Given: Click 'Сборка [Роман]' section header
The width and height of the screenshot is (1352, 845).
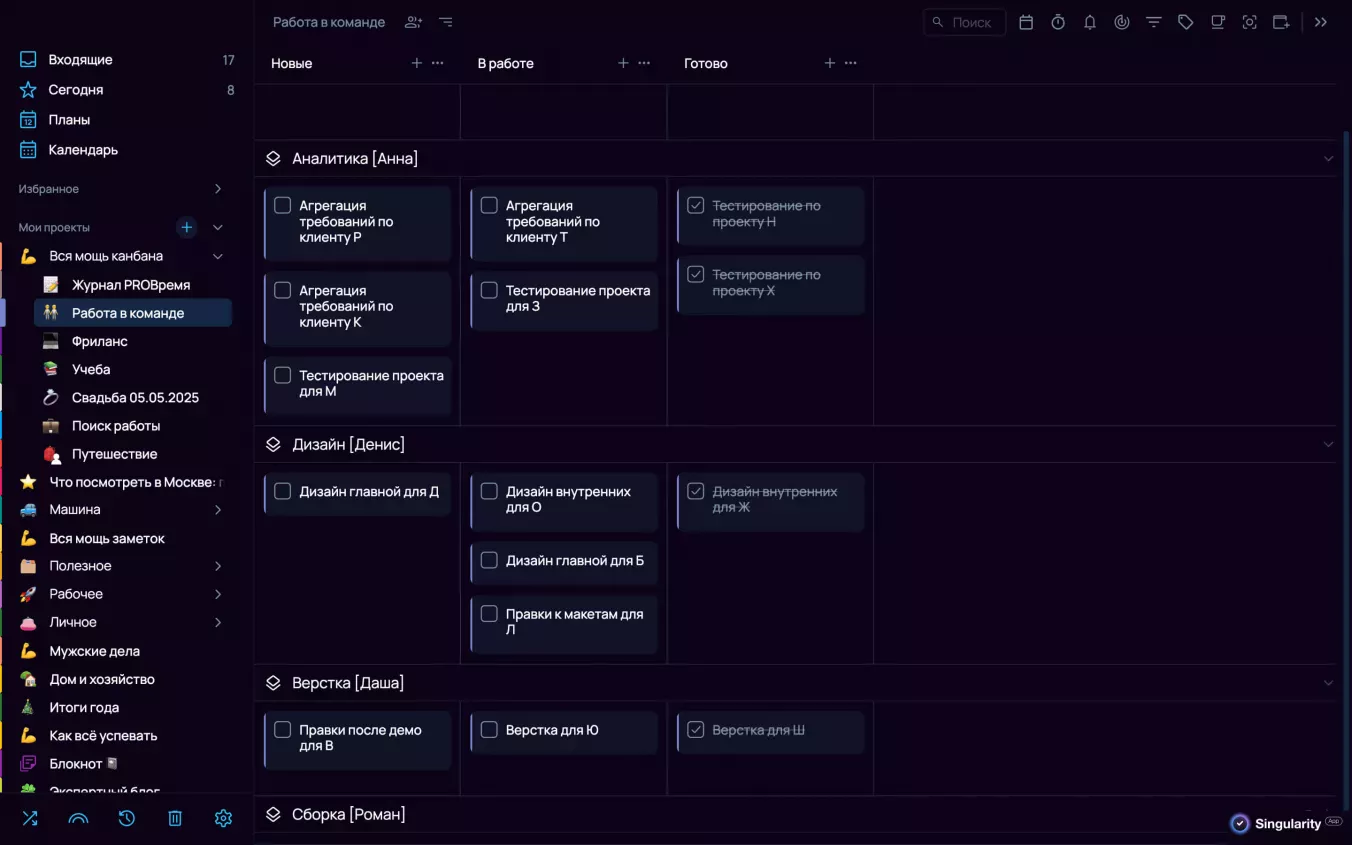Looking at the screenshot, I should coord(348,814).
